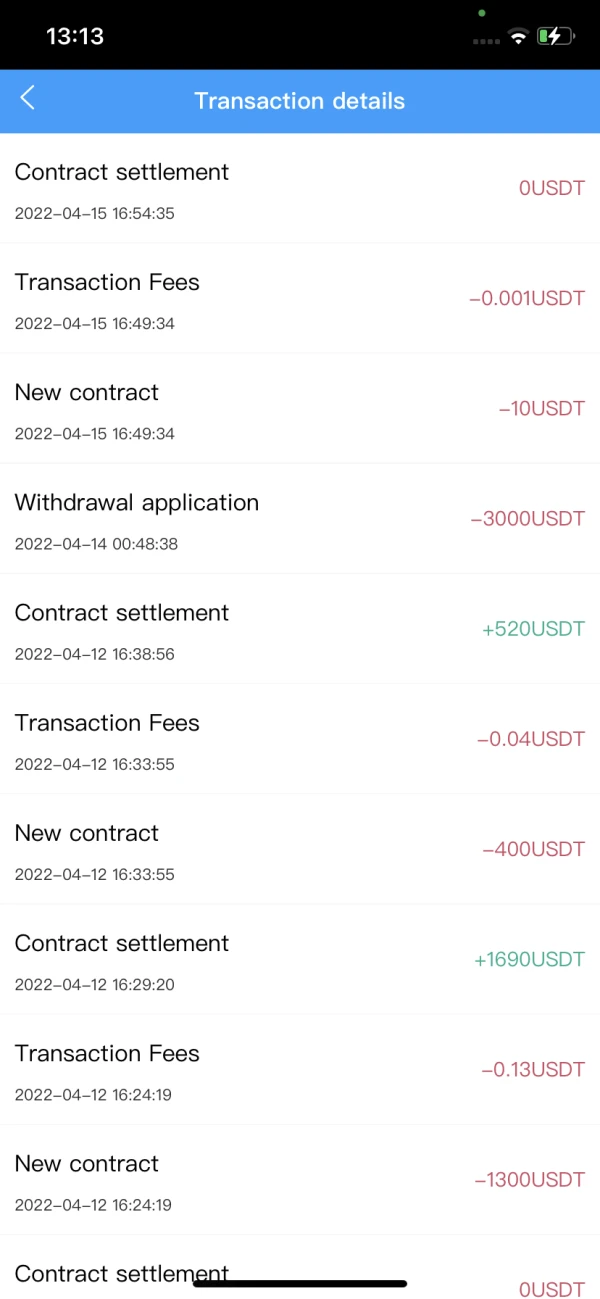The height and width of the screenshot is (1299, 600).
Task: Tap the back arrow in header
Action: [x=27, y=98]
